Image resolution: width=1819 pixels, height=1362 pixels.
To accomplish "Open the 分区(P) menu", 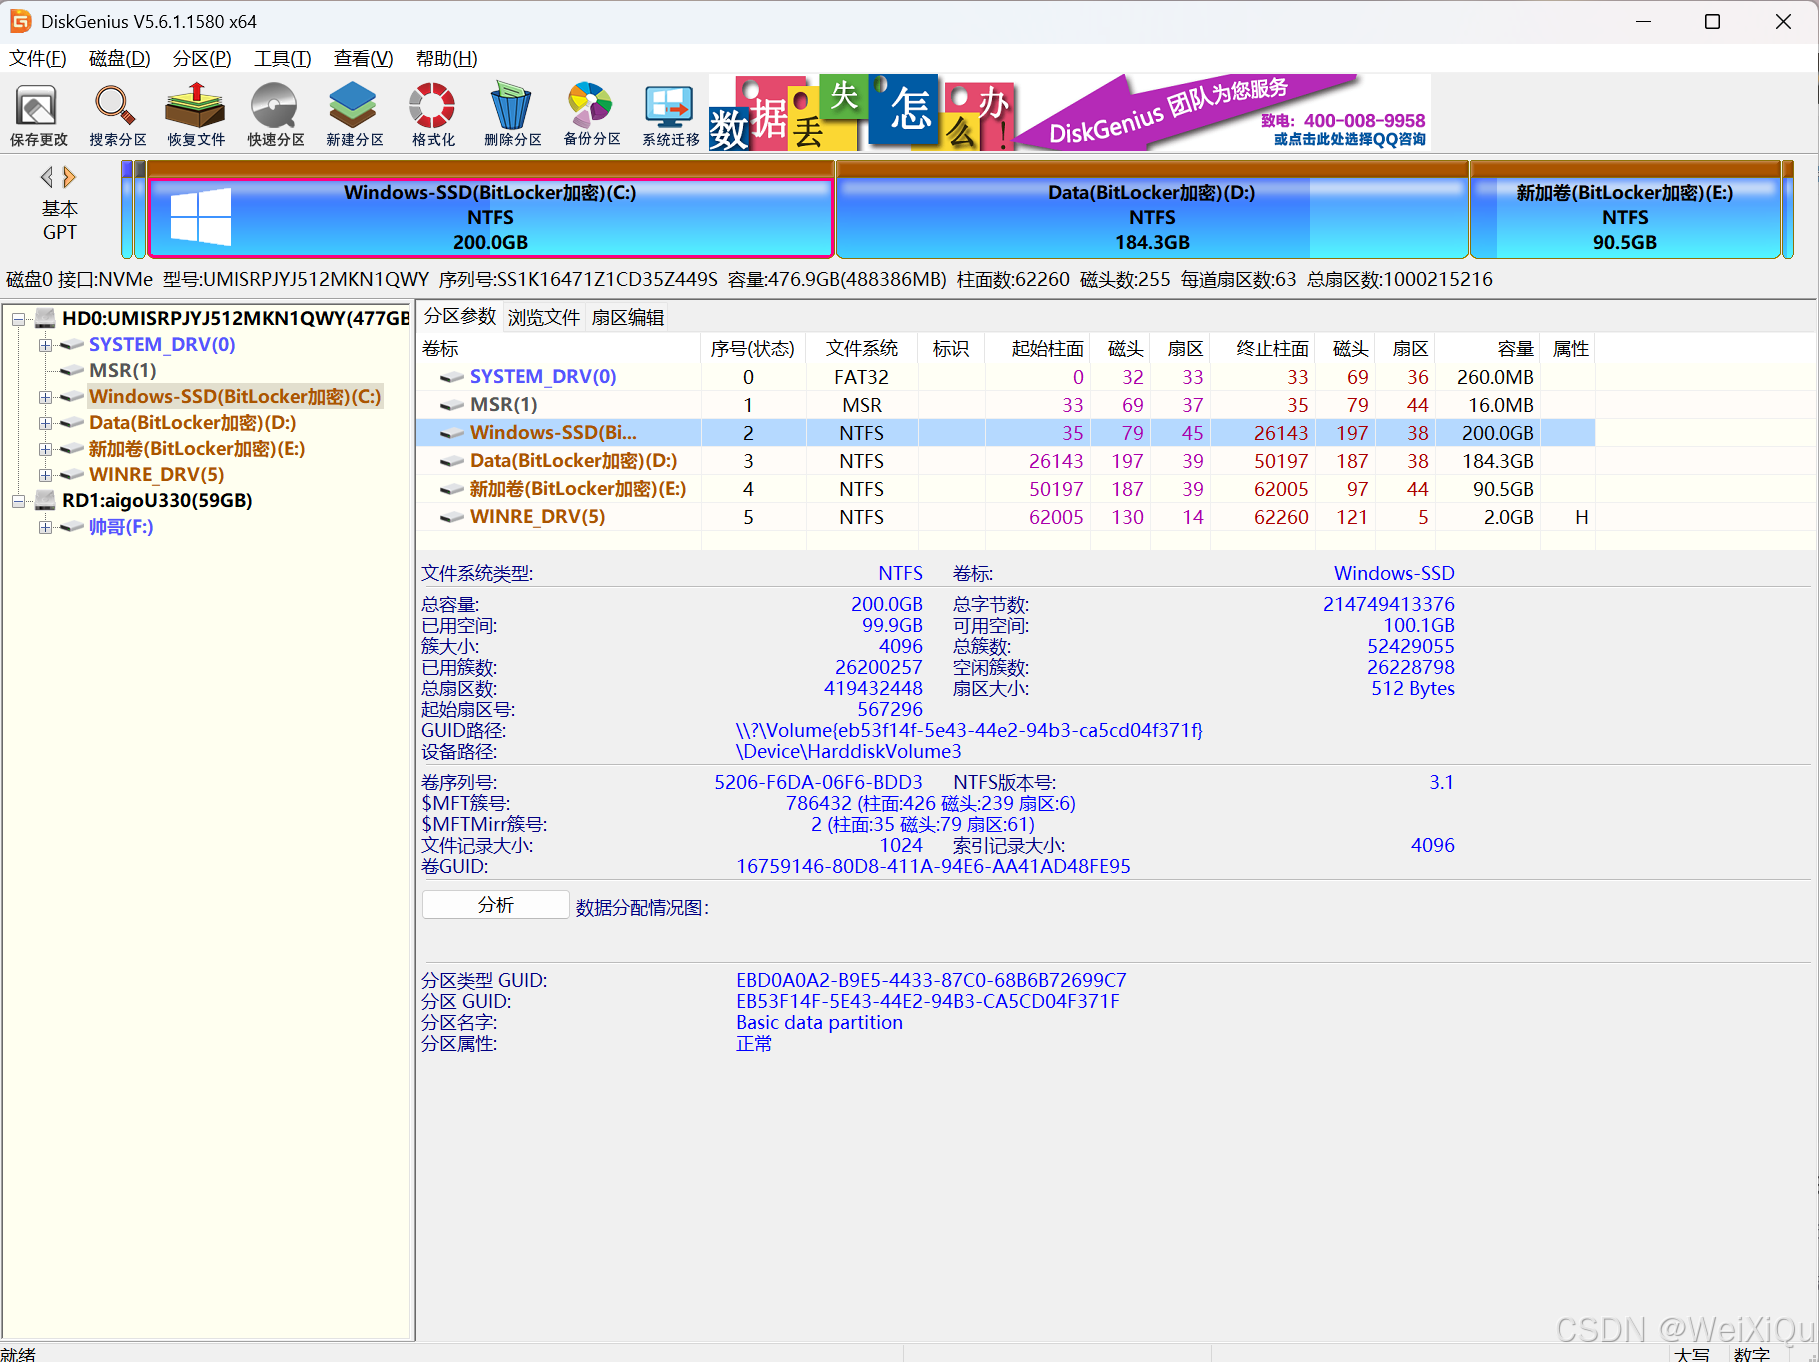I will (x=202, y=58).
